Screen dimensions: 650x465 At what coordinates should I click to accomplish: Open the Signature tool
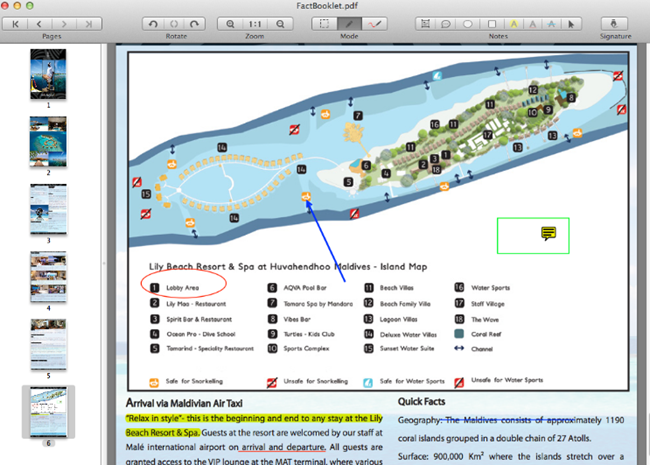tap(614, 24)
